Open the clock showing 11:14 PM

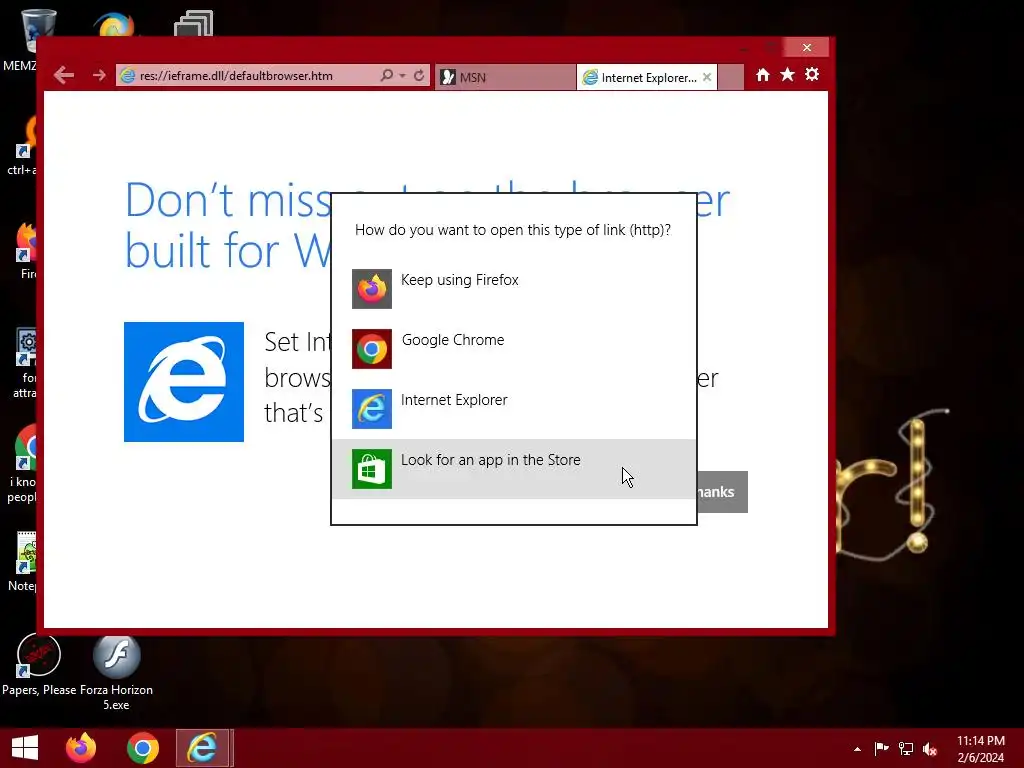(981, 748)
